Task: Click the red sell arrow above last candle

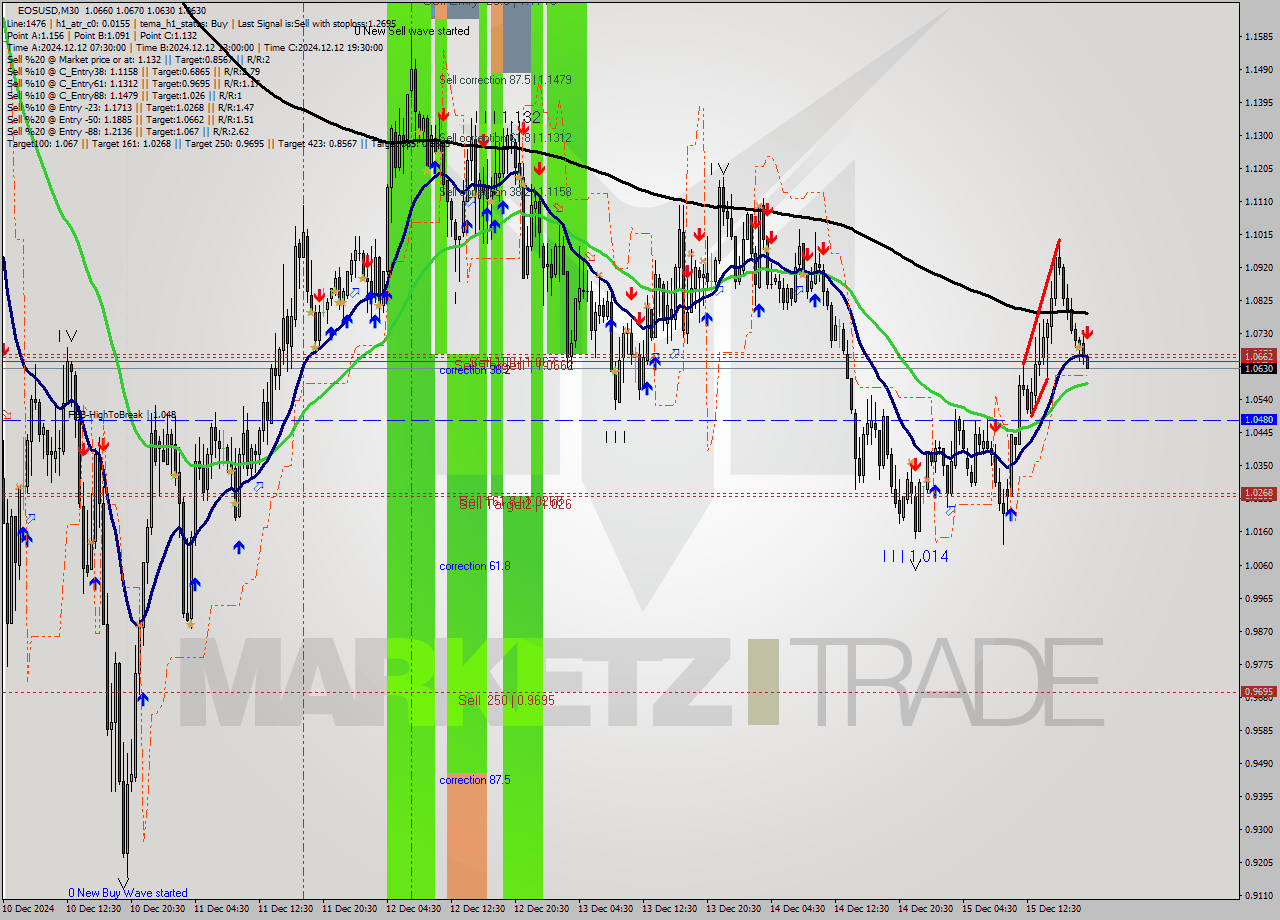Action: tap(1087, 332)
